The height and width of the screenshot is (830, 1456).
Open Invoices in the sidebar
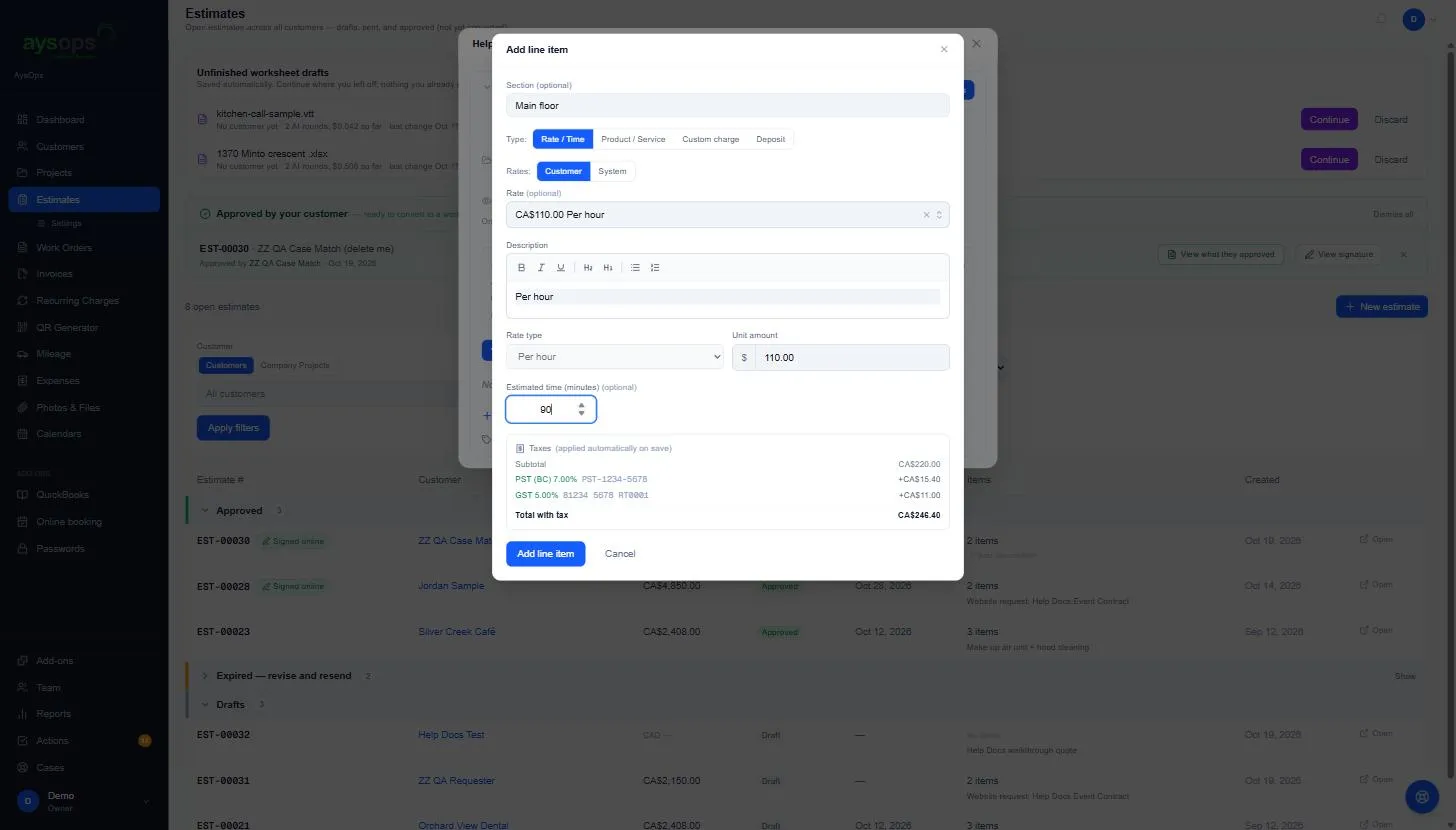pos(84,274)
